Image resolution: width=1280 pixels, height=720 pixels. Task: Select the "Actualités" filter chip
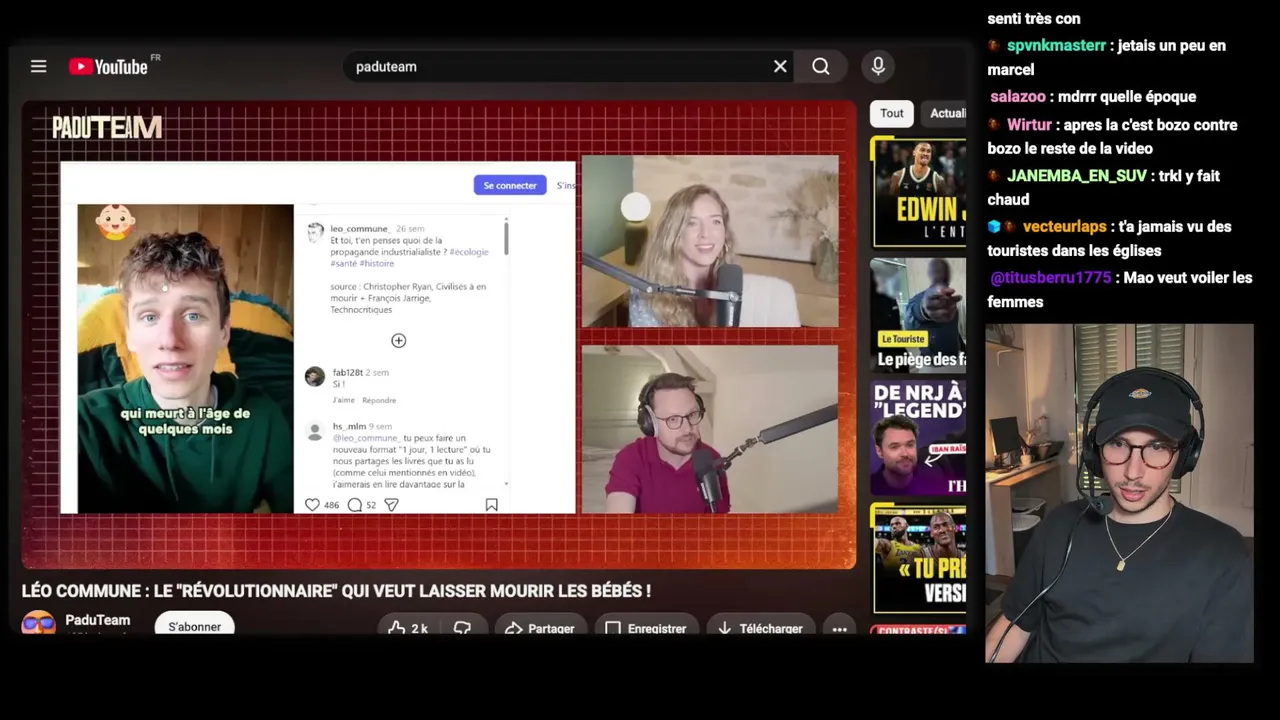pyautogui.click(x=945, y=113)
